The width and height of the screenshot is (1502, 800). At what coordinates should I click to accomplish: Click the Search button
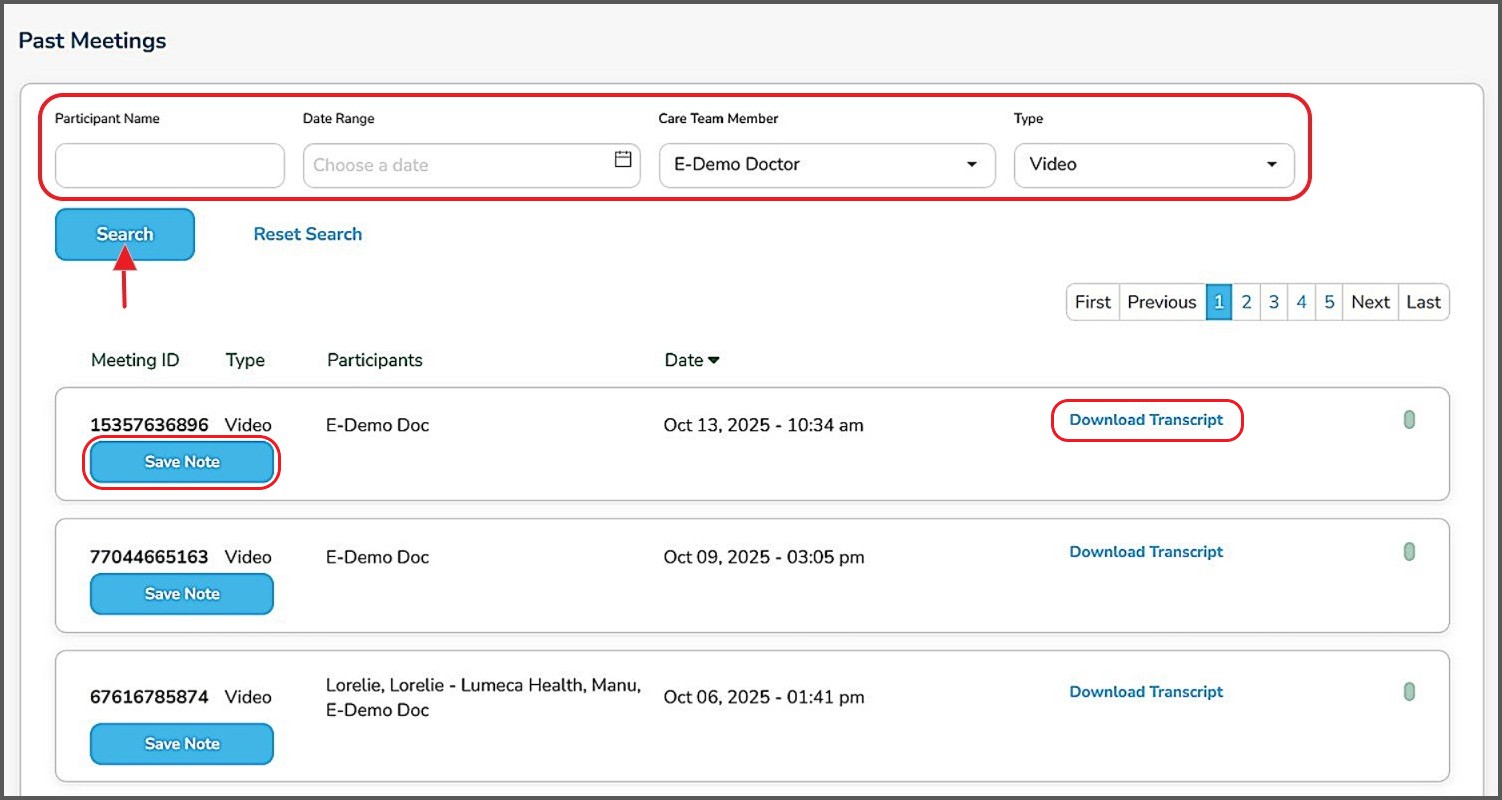coord(125,234)
